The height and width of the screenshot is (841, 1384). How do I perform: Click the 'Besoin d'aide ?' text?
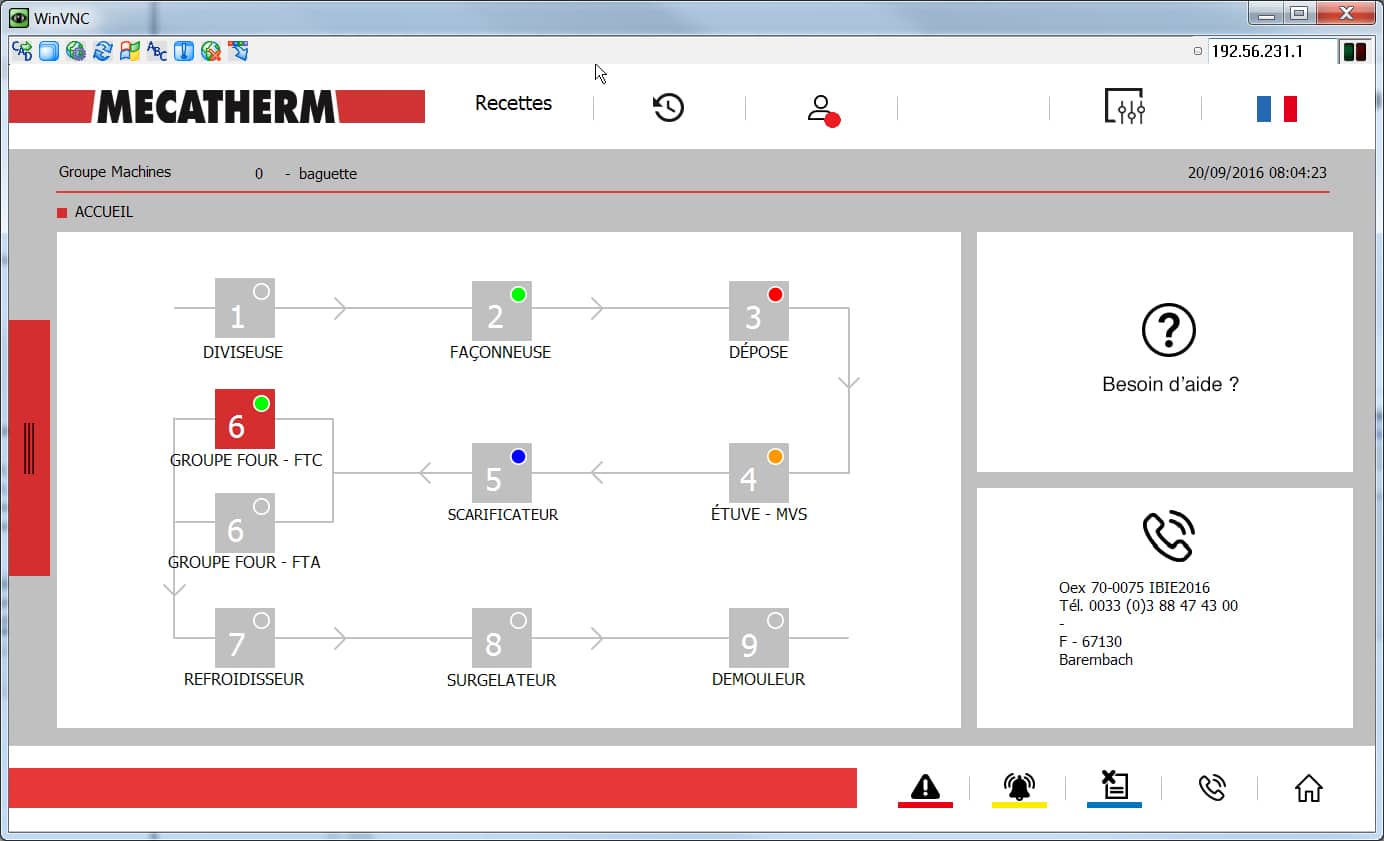pos(1170,384)
